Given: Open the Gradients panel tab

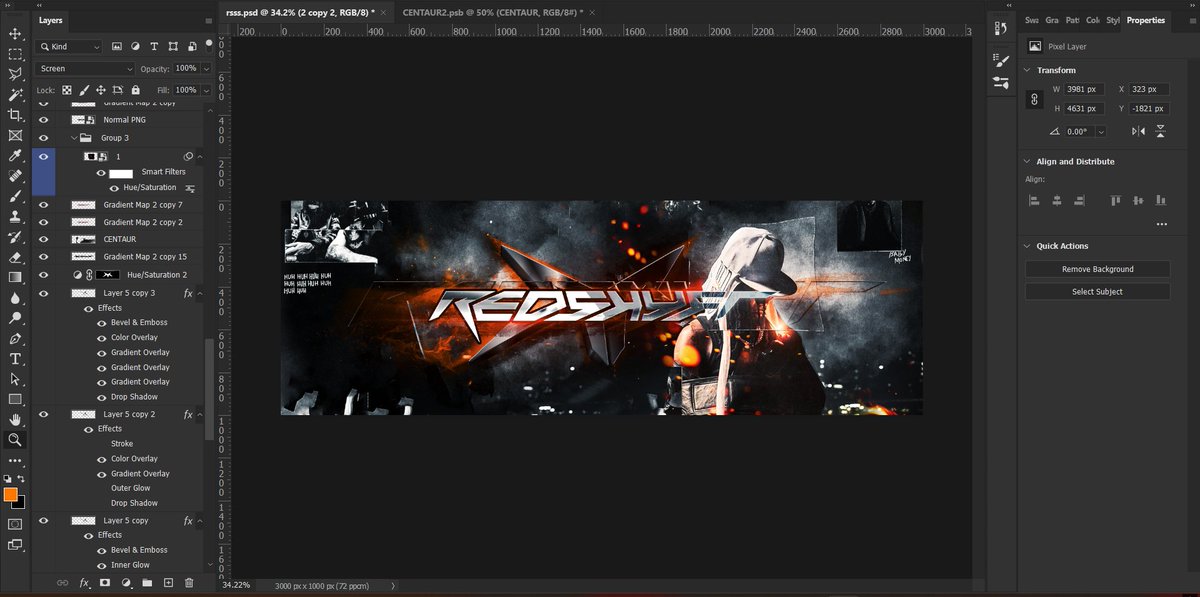Looking at the screenshot, I should click(x=1052, y=20).
